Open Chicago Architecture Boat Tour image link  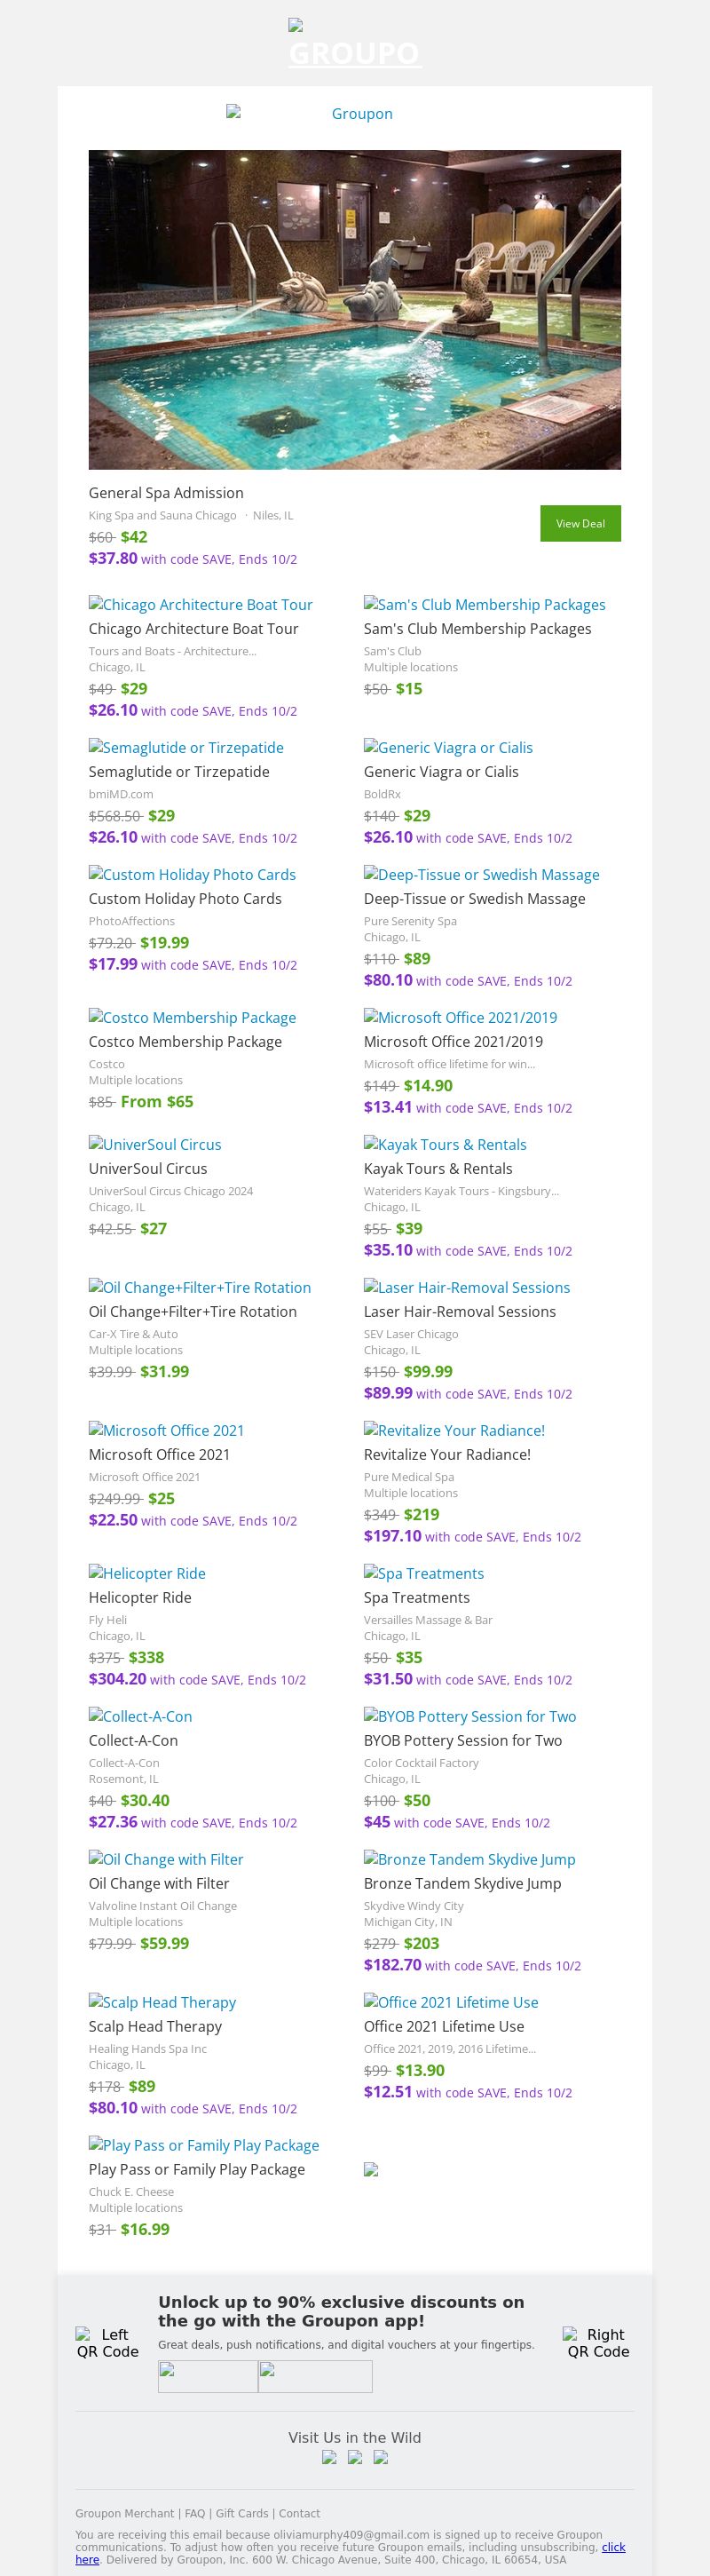[200, 605]
